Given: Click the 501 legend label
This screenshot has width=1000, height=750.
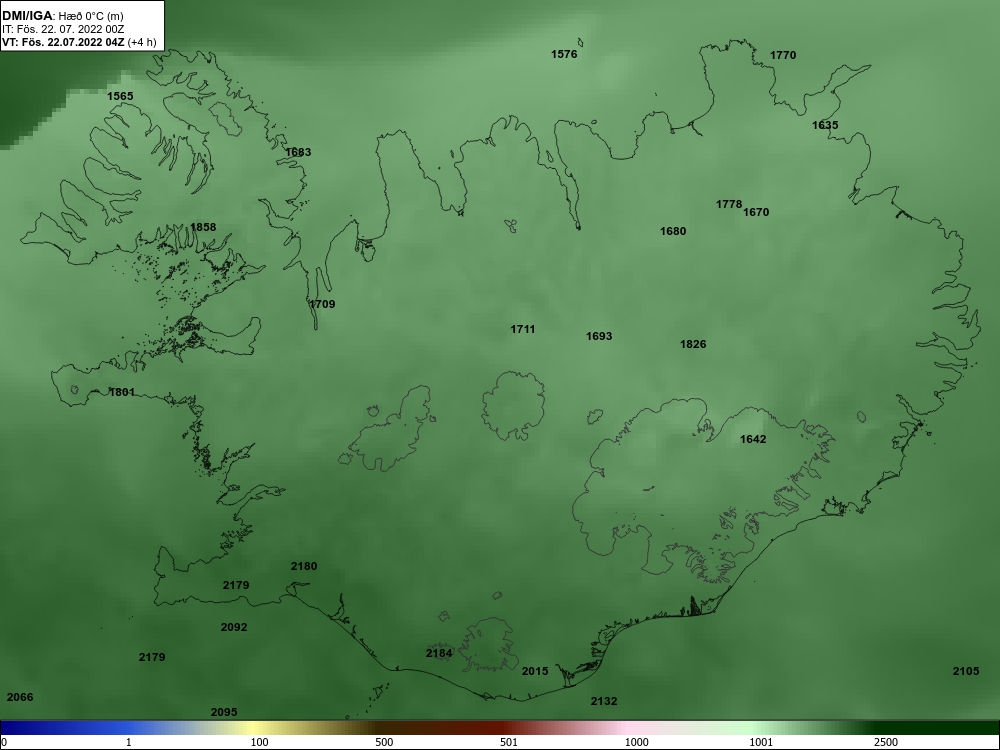Looking at the screenshot, I should tap(509, 742).
